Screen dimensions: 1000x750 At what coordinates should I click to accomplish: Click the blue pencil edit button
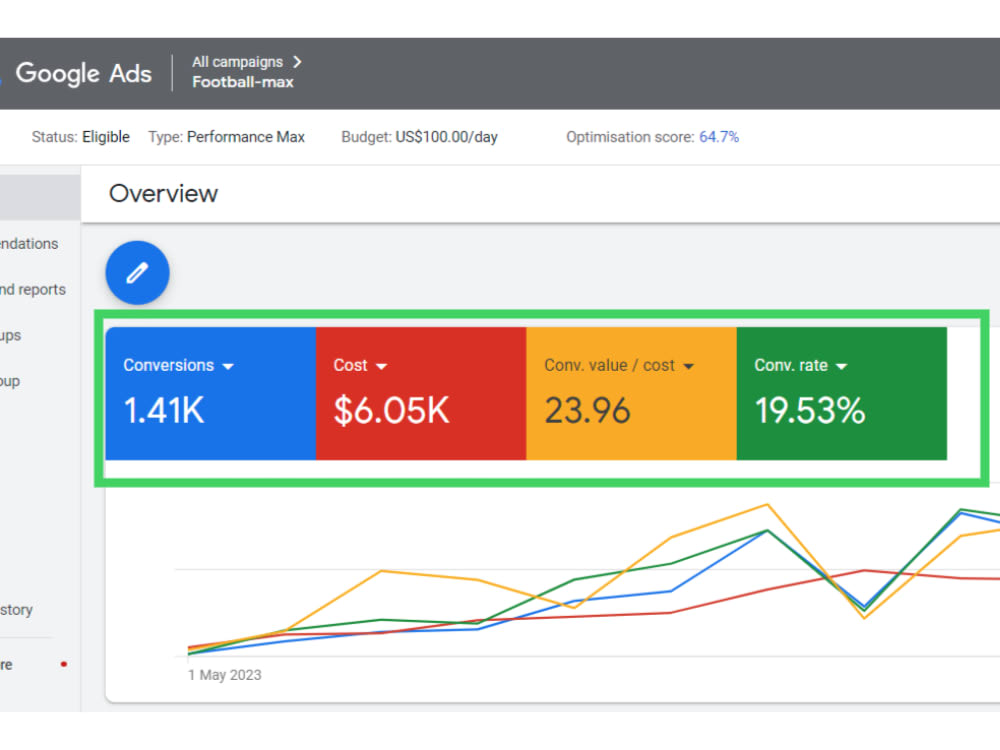coord(136,272)
